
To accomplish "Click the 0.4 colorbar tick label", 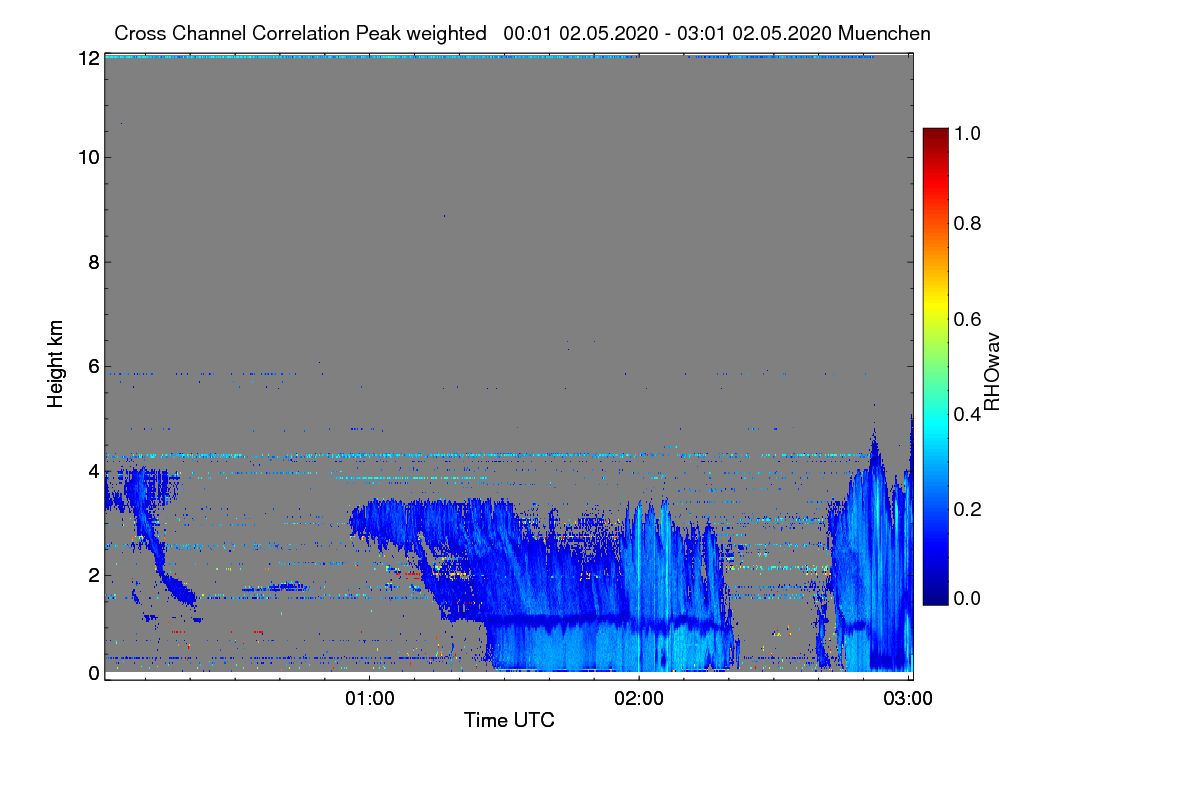I will tap(967, 412).
